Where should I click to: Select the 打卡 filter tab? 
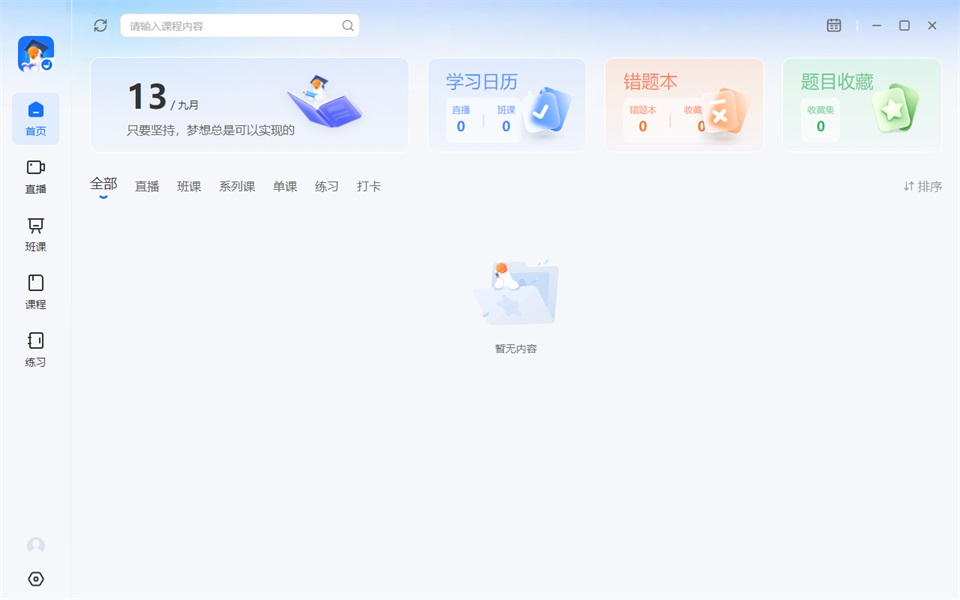[369, 186]
